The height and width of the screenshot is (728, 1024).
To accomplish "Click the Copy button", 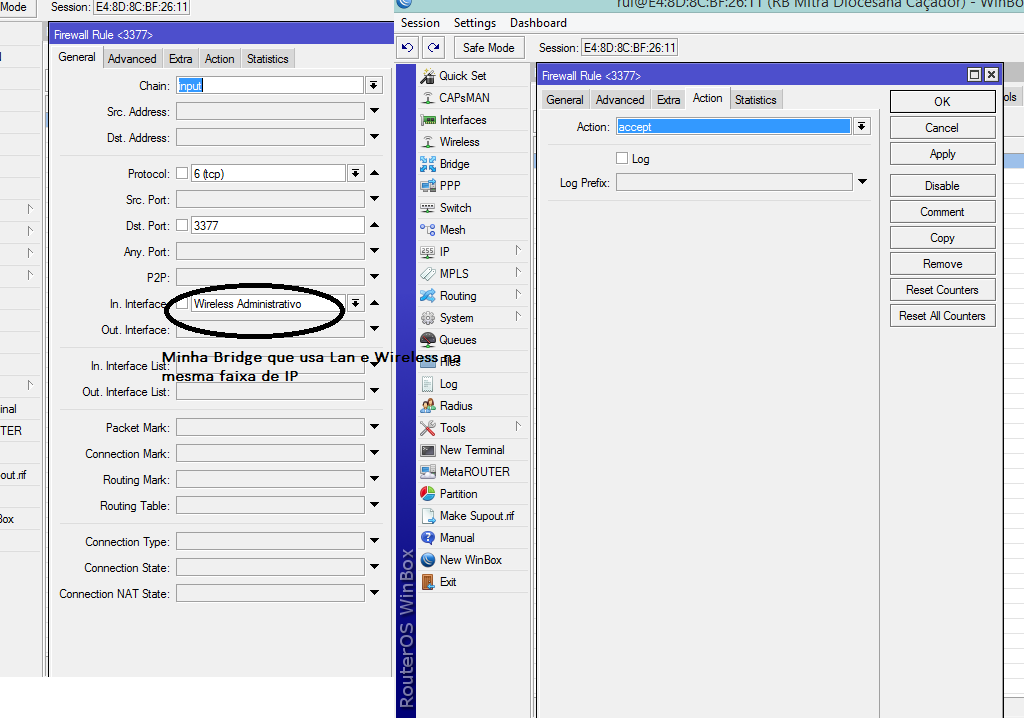I will tap(942, 238).
